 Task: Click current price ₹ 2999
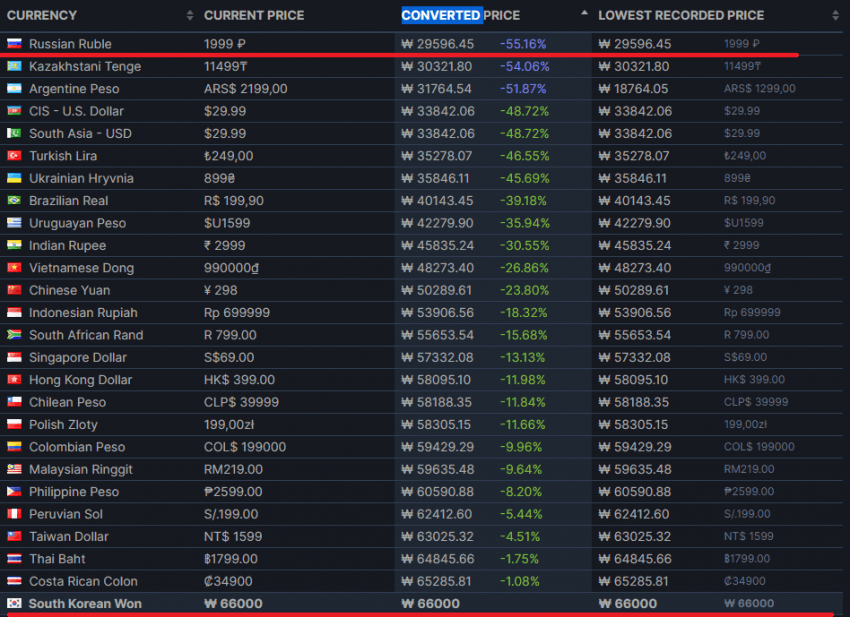[224, 245]
